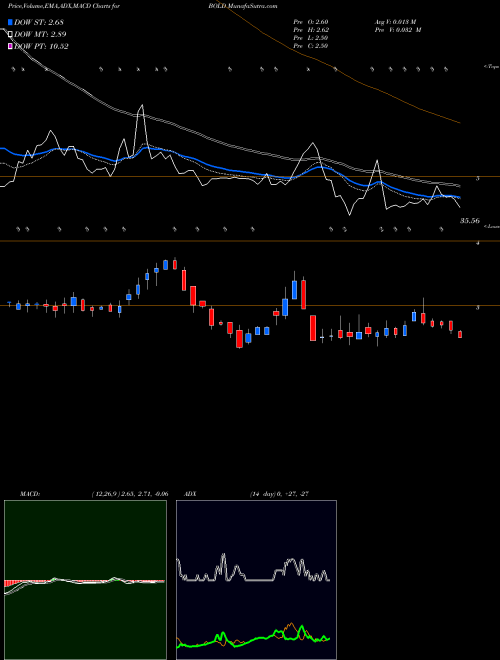This screenshot has width=500, height=660.
Task: Click the 'Pre V: 0.032 M' volume text
Action: [398, 30]
